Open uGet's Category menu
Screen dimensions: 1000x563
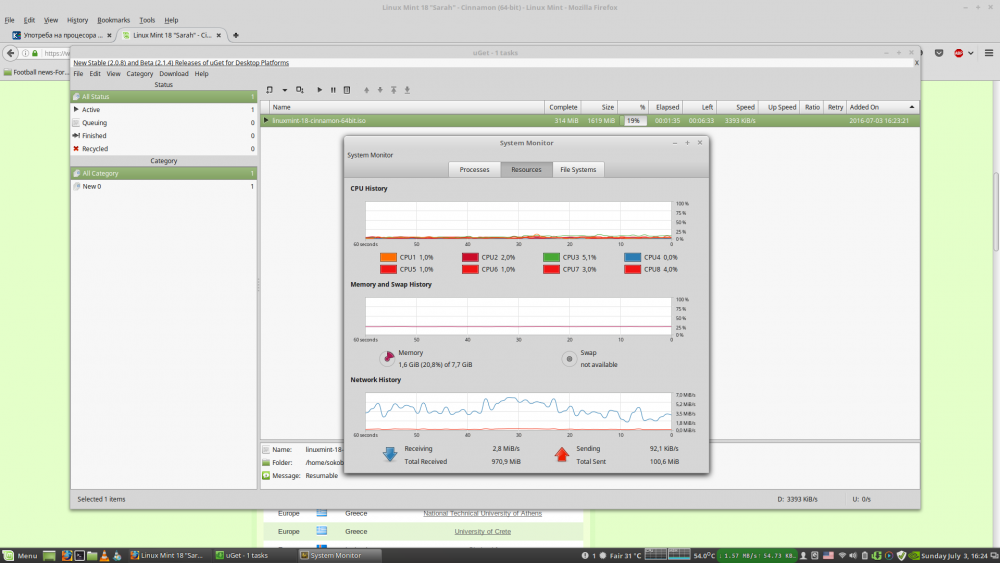140,74
